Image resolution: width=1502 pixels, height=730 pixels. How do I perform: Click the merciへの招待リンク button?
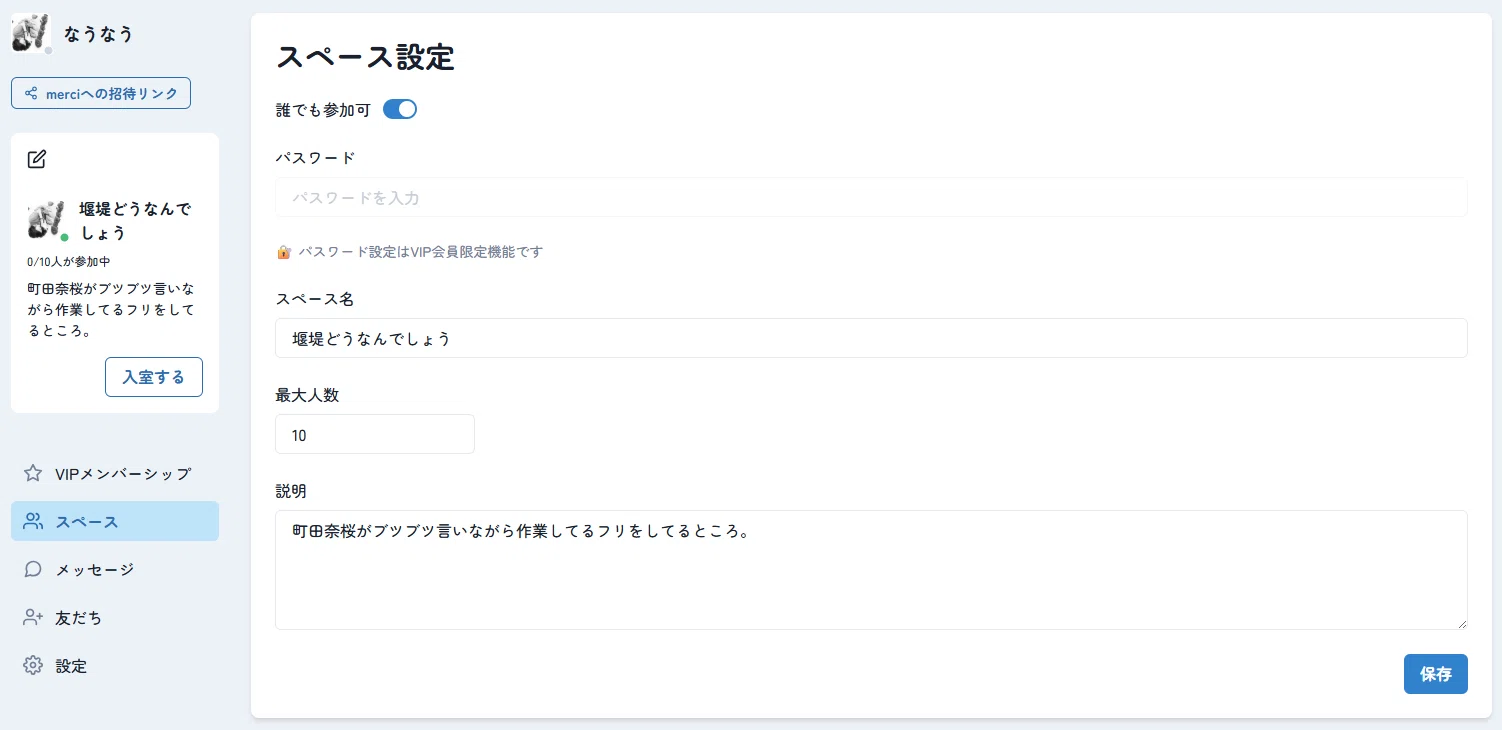pyautogui.click(x=101, y=93)
